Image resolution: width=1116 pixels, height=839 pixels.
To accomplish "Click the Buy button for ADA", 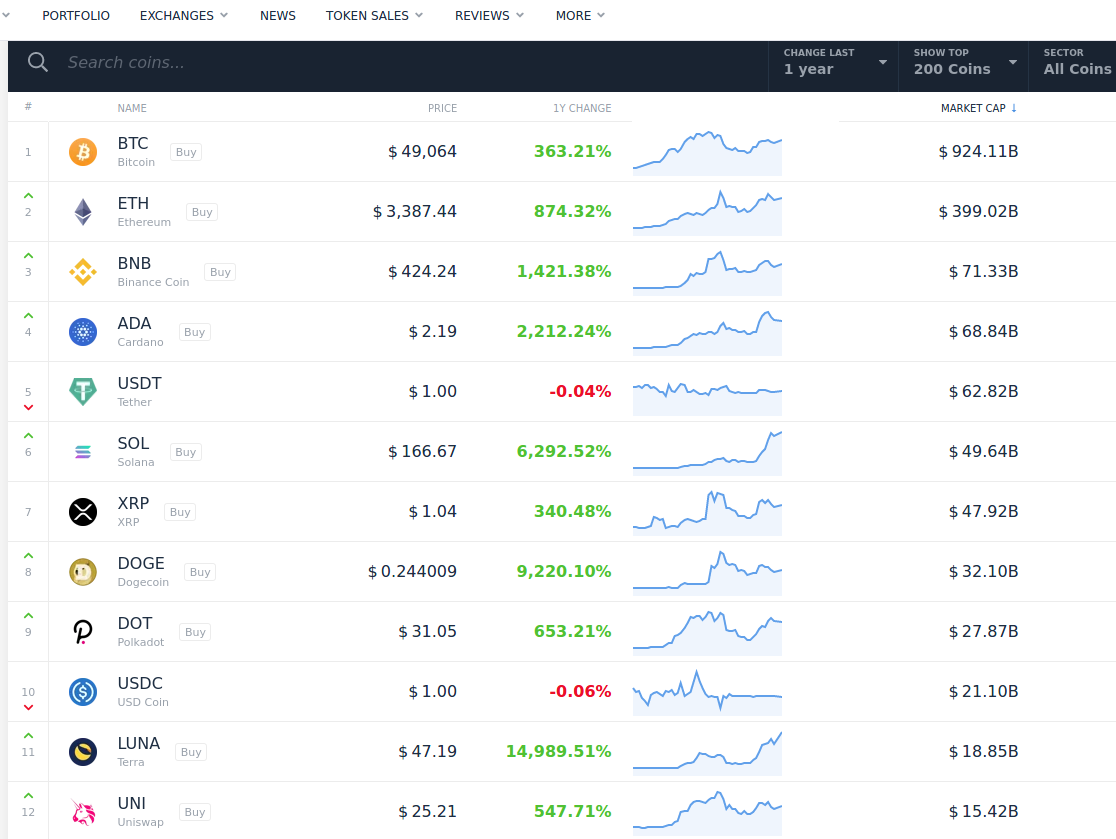I will (194, 332).
